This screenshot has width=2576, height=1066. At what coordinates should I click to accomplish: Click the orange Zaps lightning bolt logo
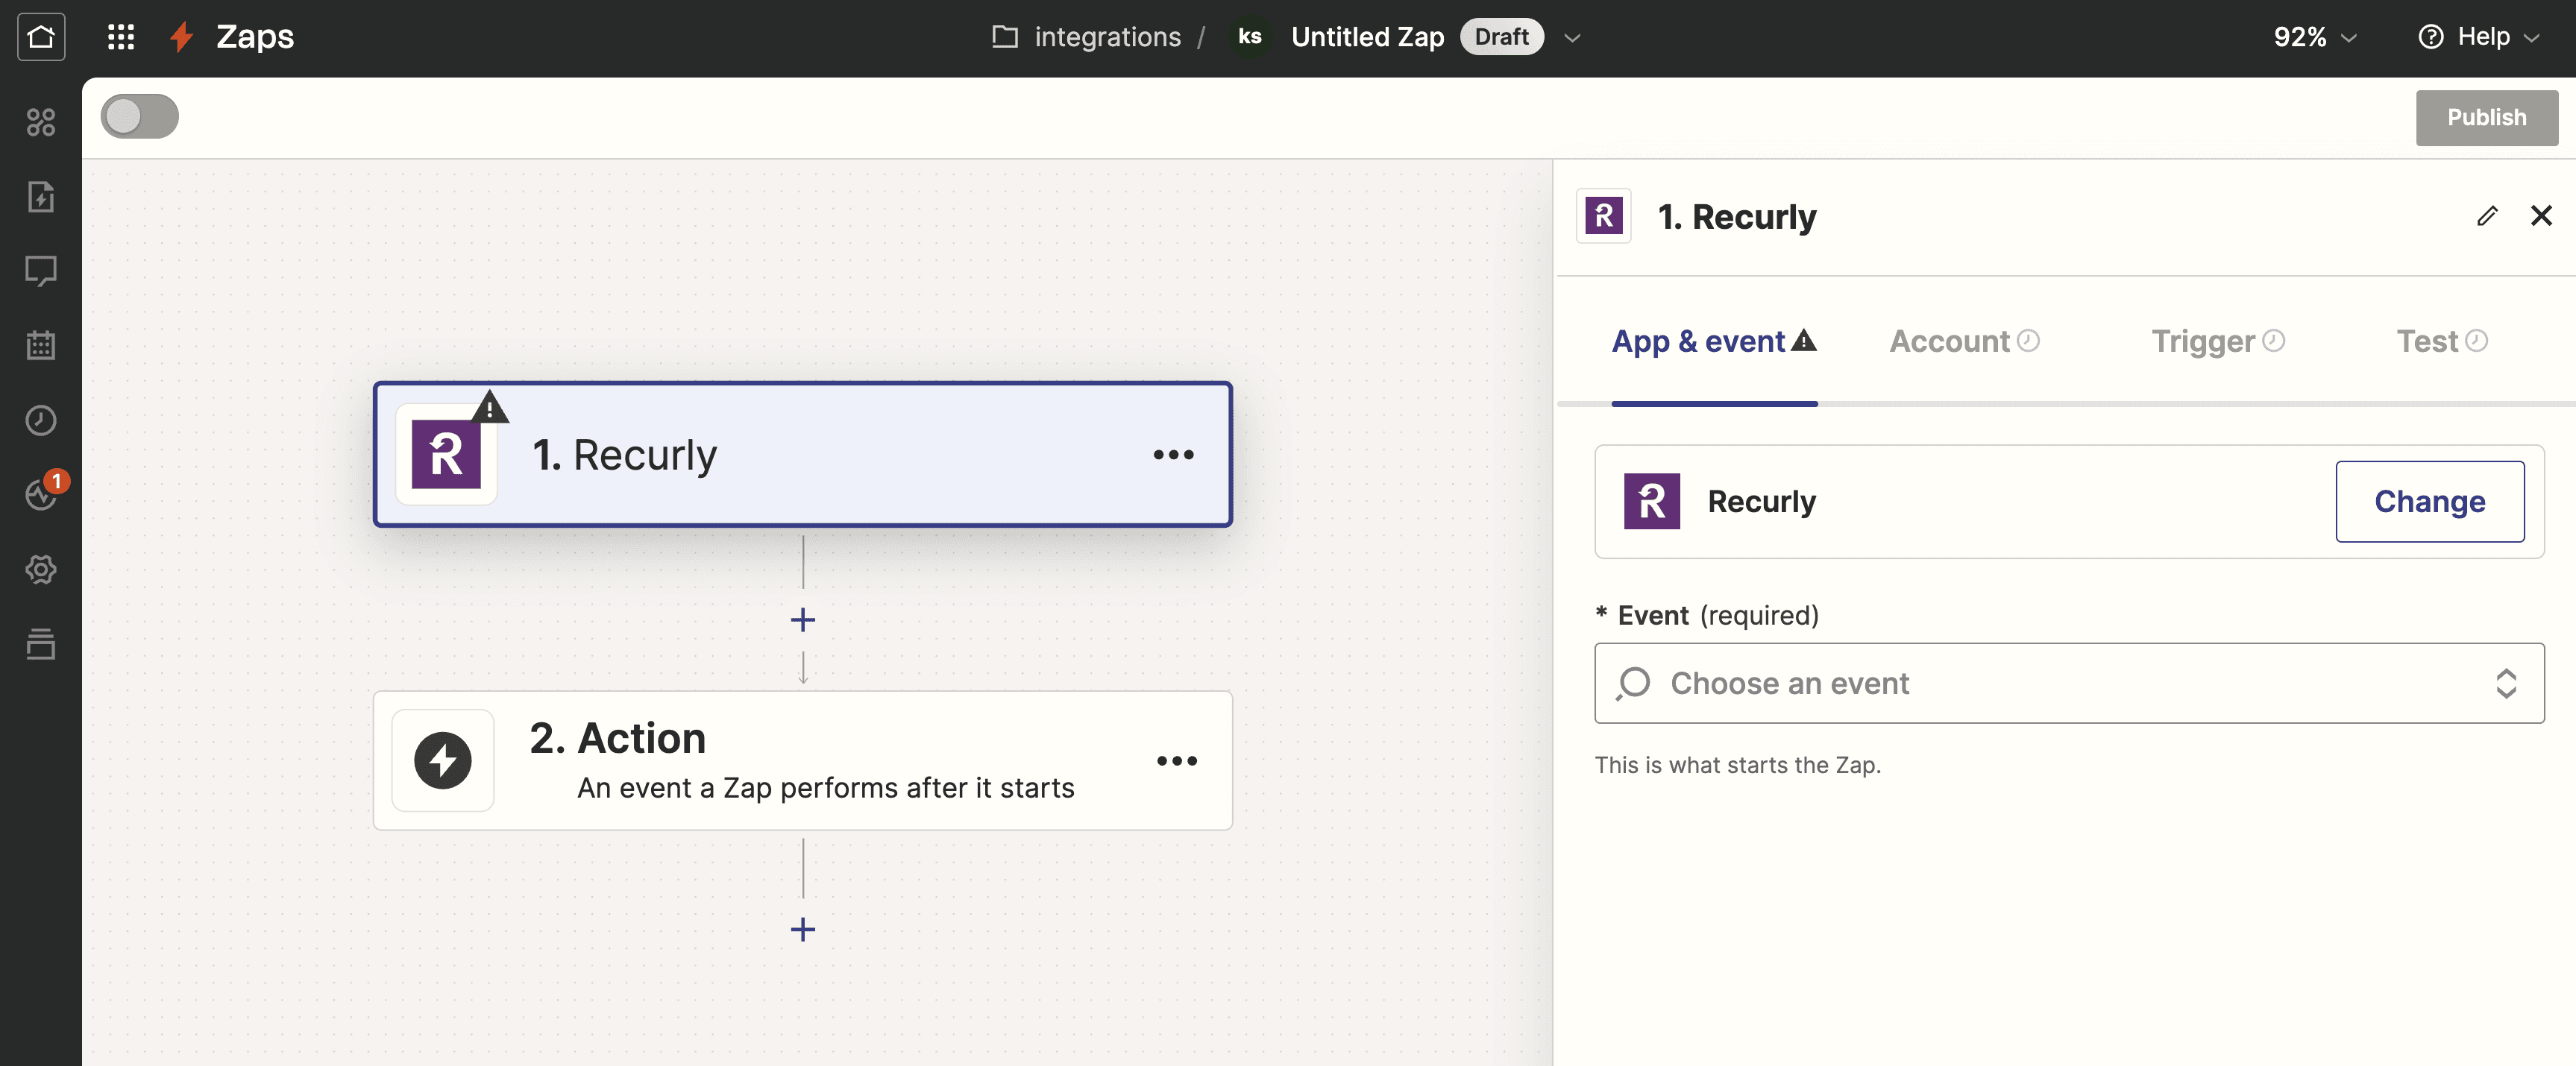[x=182, y=37]
